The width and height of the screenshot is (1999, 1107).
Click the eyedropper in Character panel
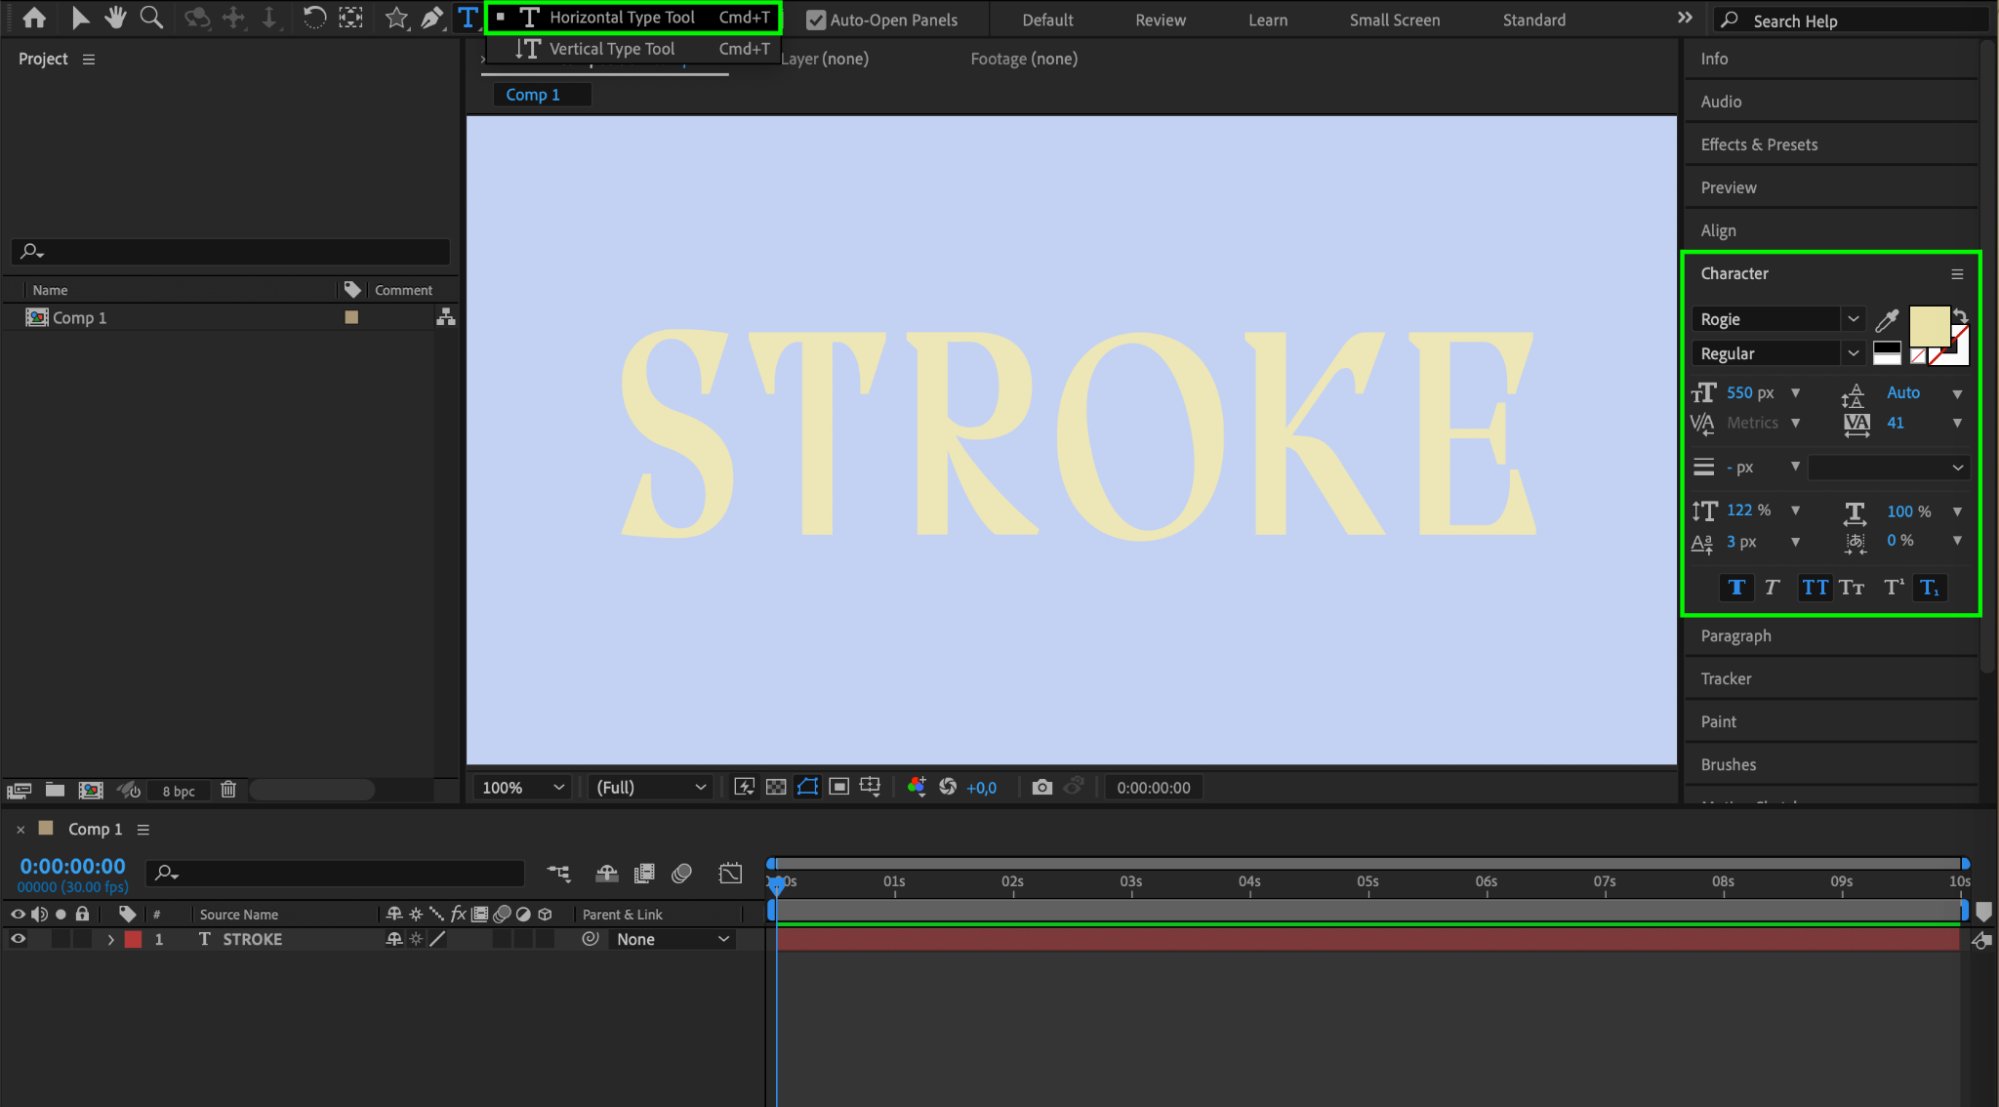(x=1886, y=320)
